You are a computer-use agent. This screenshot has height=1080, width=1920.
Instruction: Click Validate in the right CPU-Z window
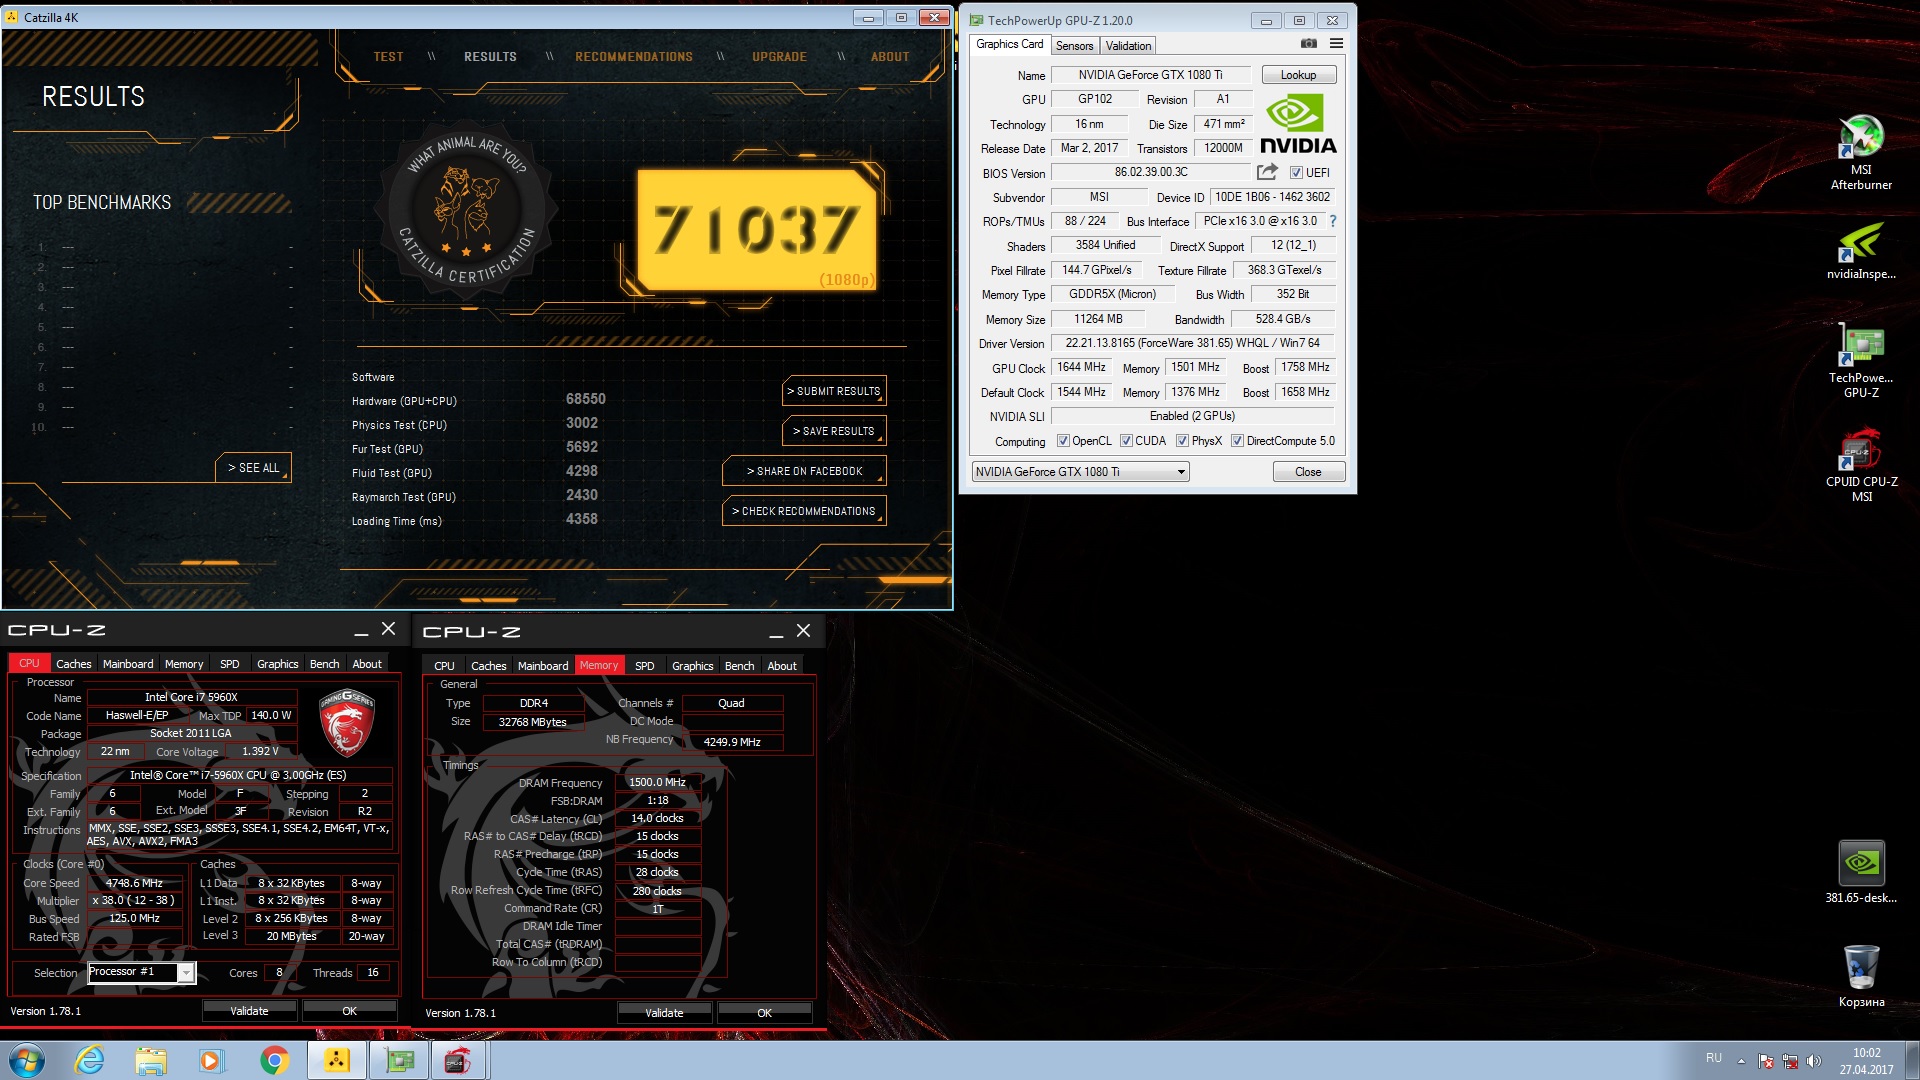coord(664,1013)
